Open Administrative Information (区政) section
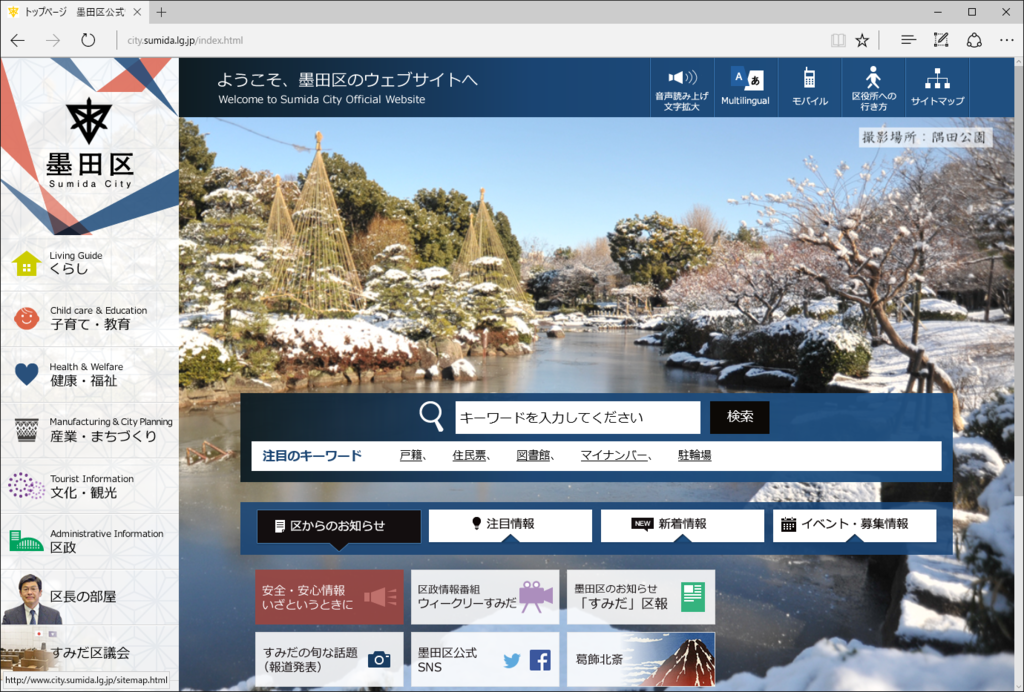The image size is (1024, 692). pyautogui.click(x=89, y=541)
